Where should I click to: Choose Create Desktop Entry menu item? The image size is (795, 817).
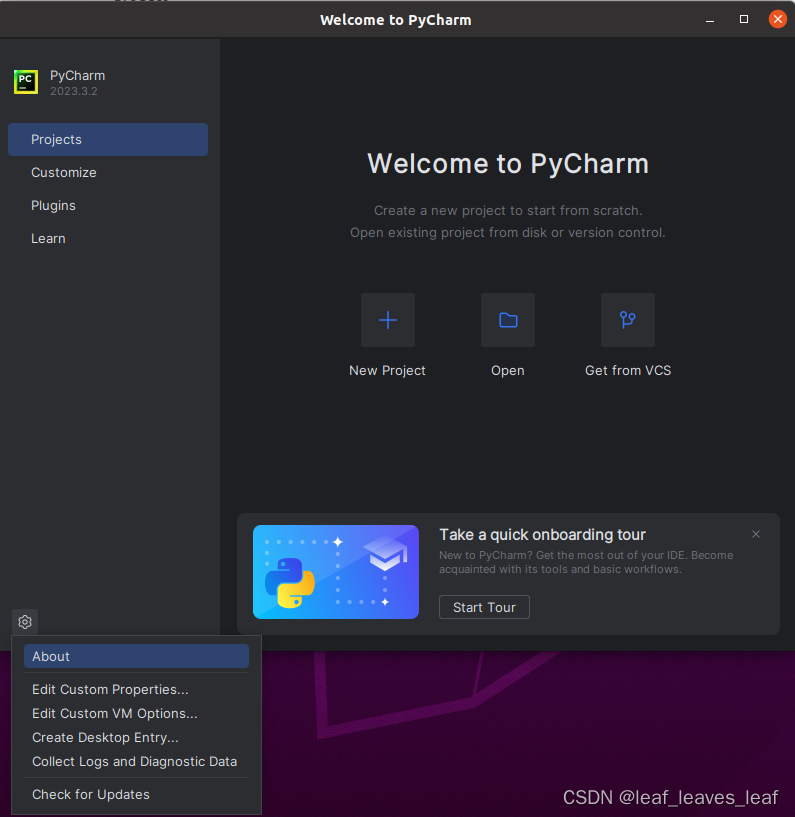coord(136,737)
